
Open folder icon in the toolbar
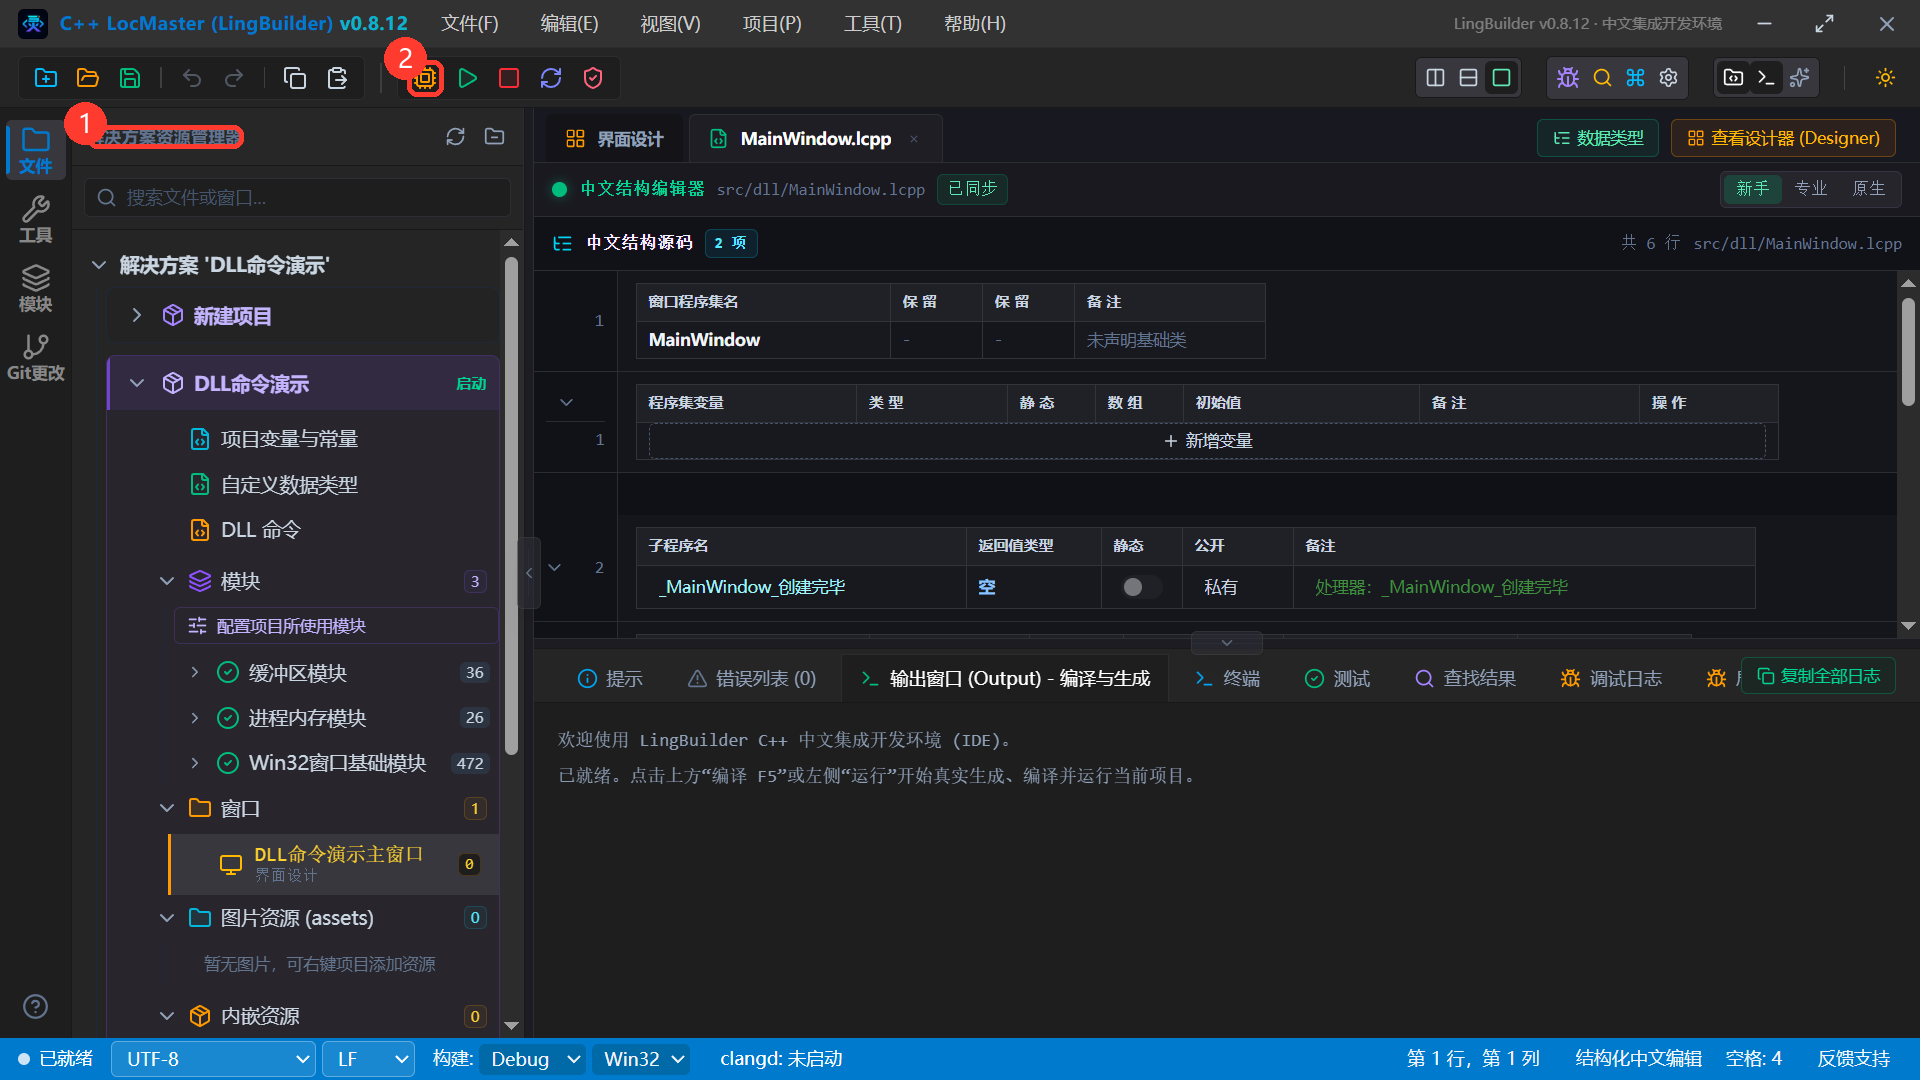[x=88, y=78]
